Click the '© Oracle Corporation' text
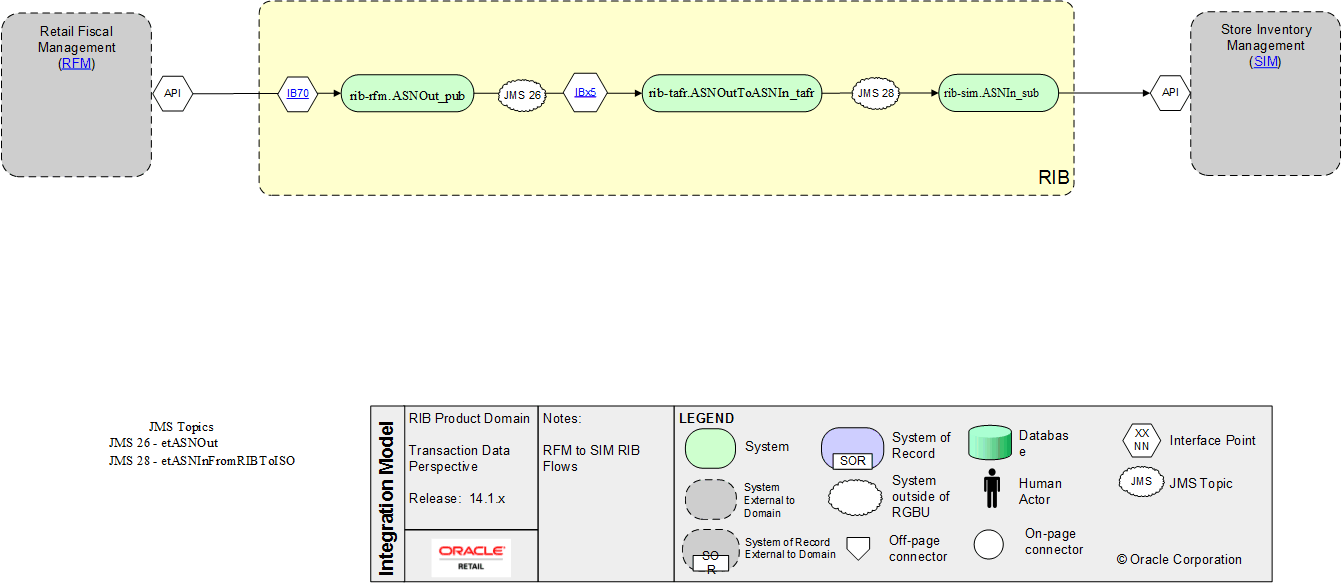Viewport: 1342px width, 586px height. (x=1179, y=559)
